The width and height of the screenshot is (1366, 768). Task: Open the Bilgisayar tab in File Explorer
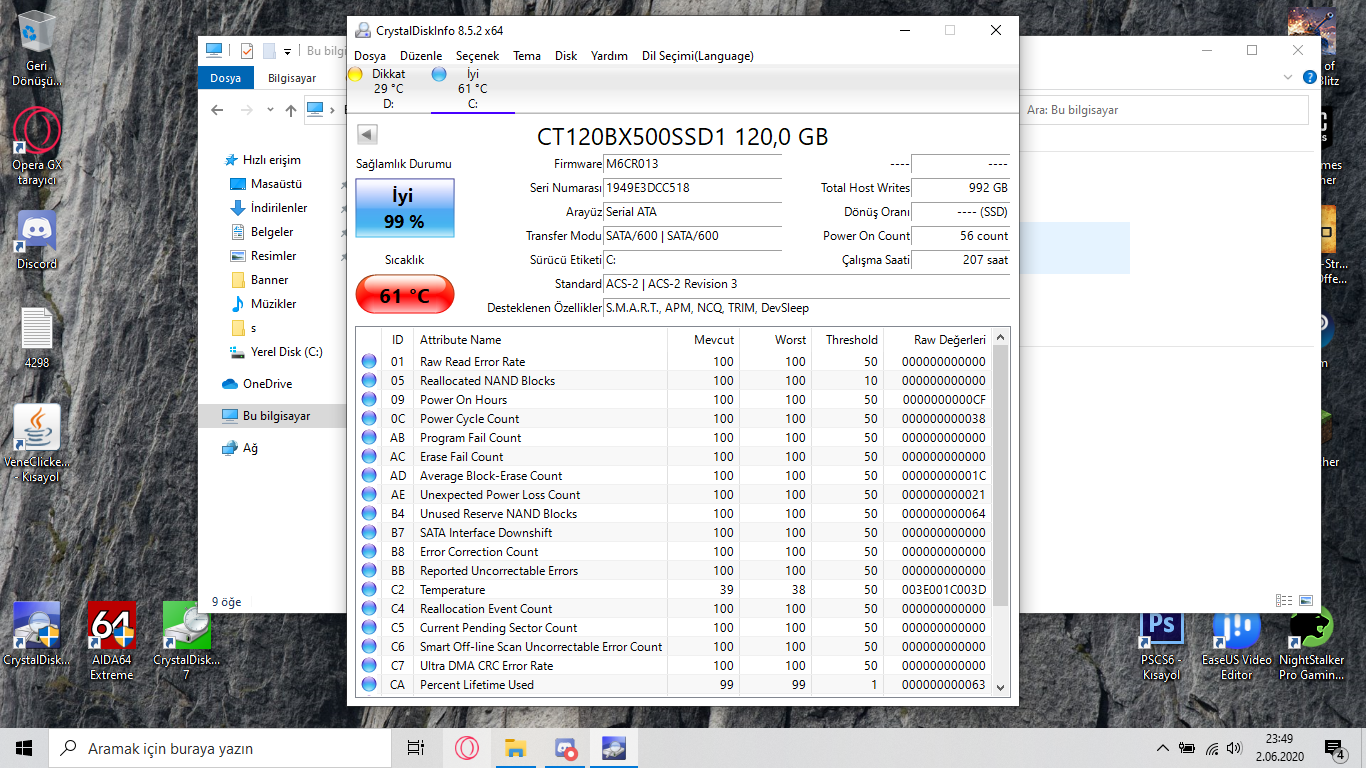pyautogui.click(x=292, y=78)
